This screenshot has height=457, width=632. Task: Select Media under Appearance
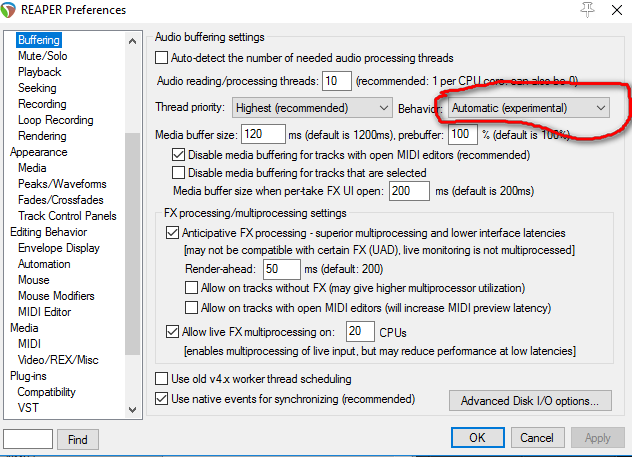click(32, 168)
